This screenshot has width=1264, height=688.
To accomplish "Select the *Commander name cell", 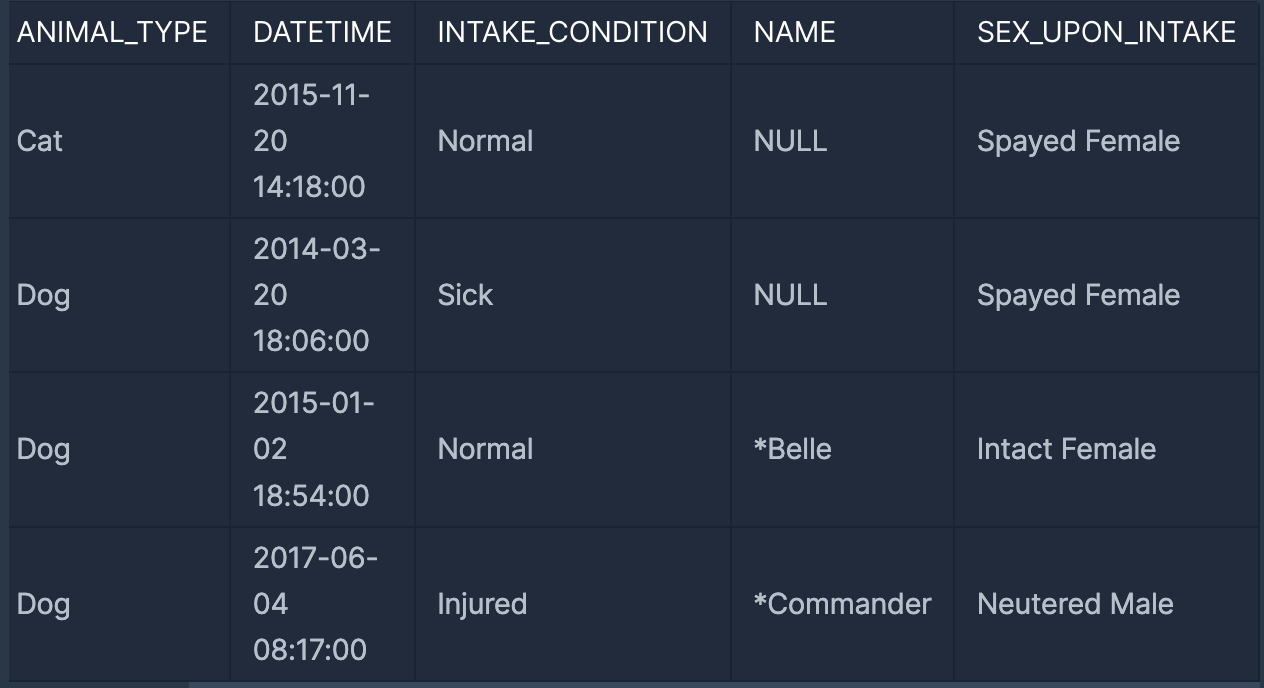I will click(x=842, y=604).
